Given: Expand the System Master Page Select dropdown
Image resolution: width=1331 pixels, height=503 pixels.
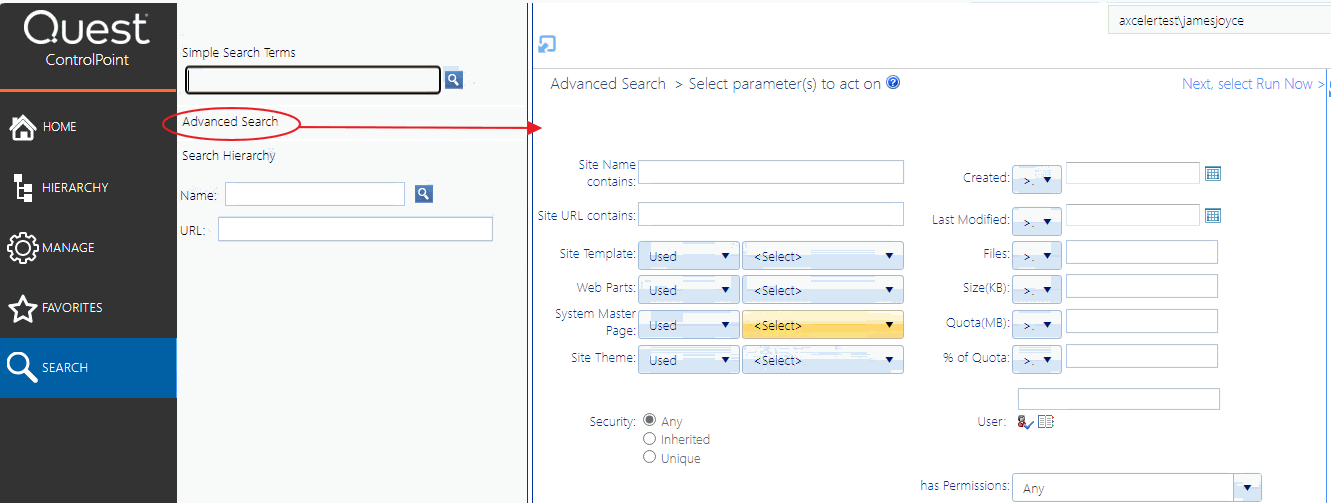Looking at the screenshot, I should click(823, 325).
